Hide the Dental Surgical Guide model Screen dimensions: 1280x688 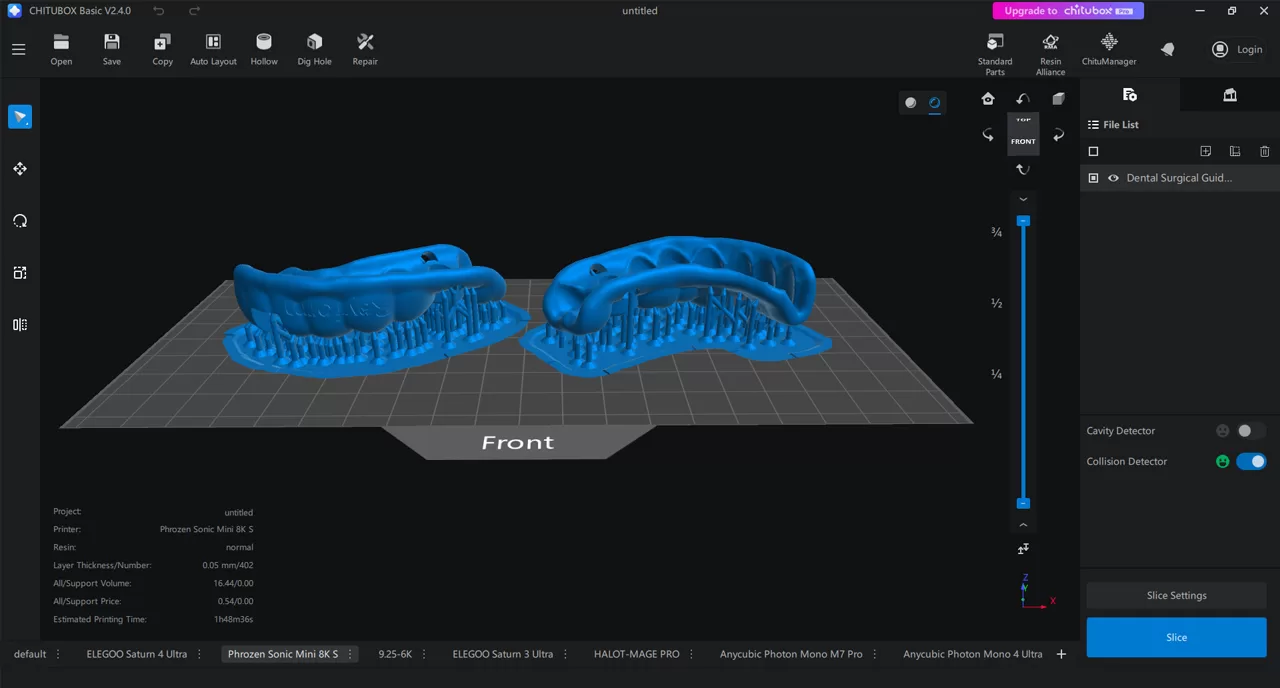click(x=1113, y=177)
